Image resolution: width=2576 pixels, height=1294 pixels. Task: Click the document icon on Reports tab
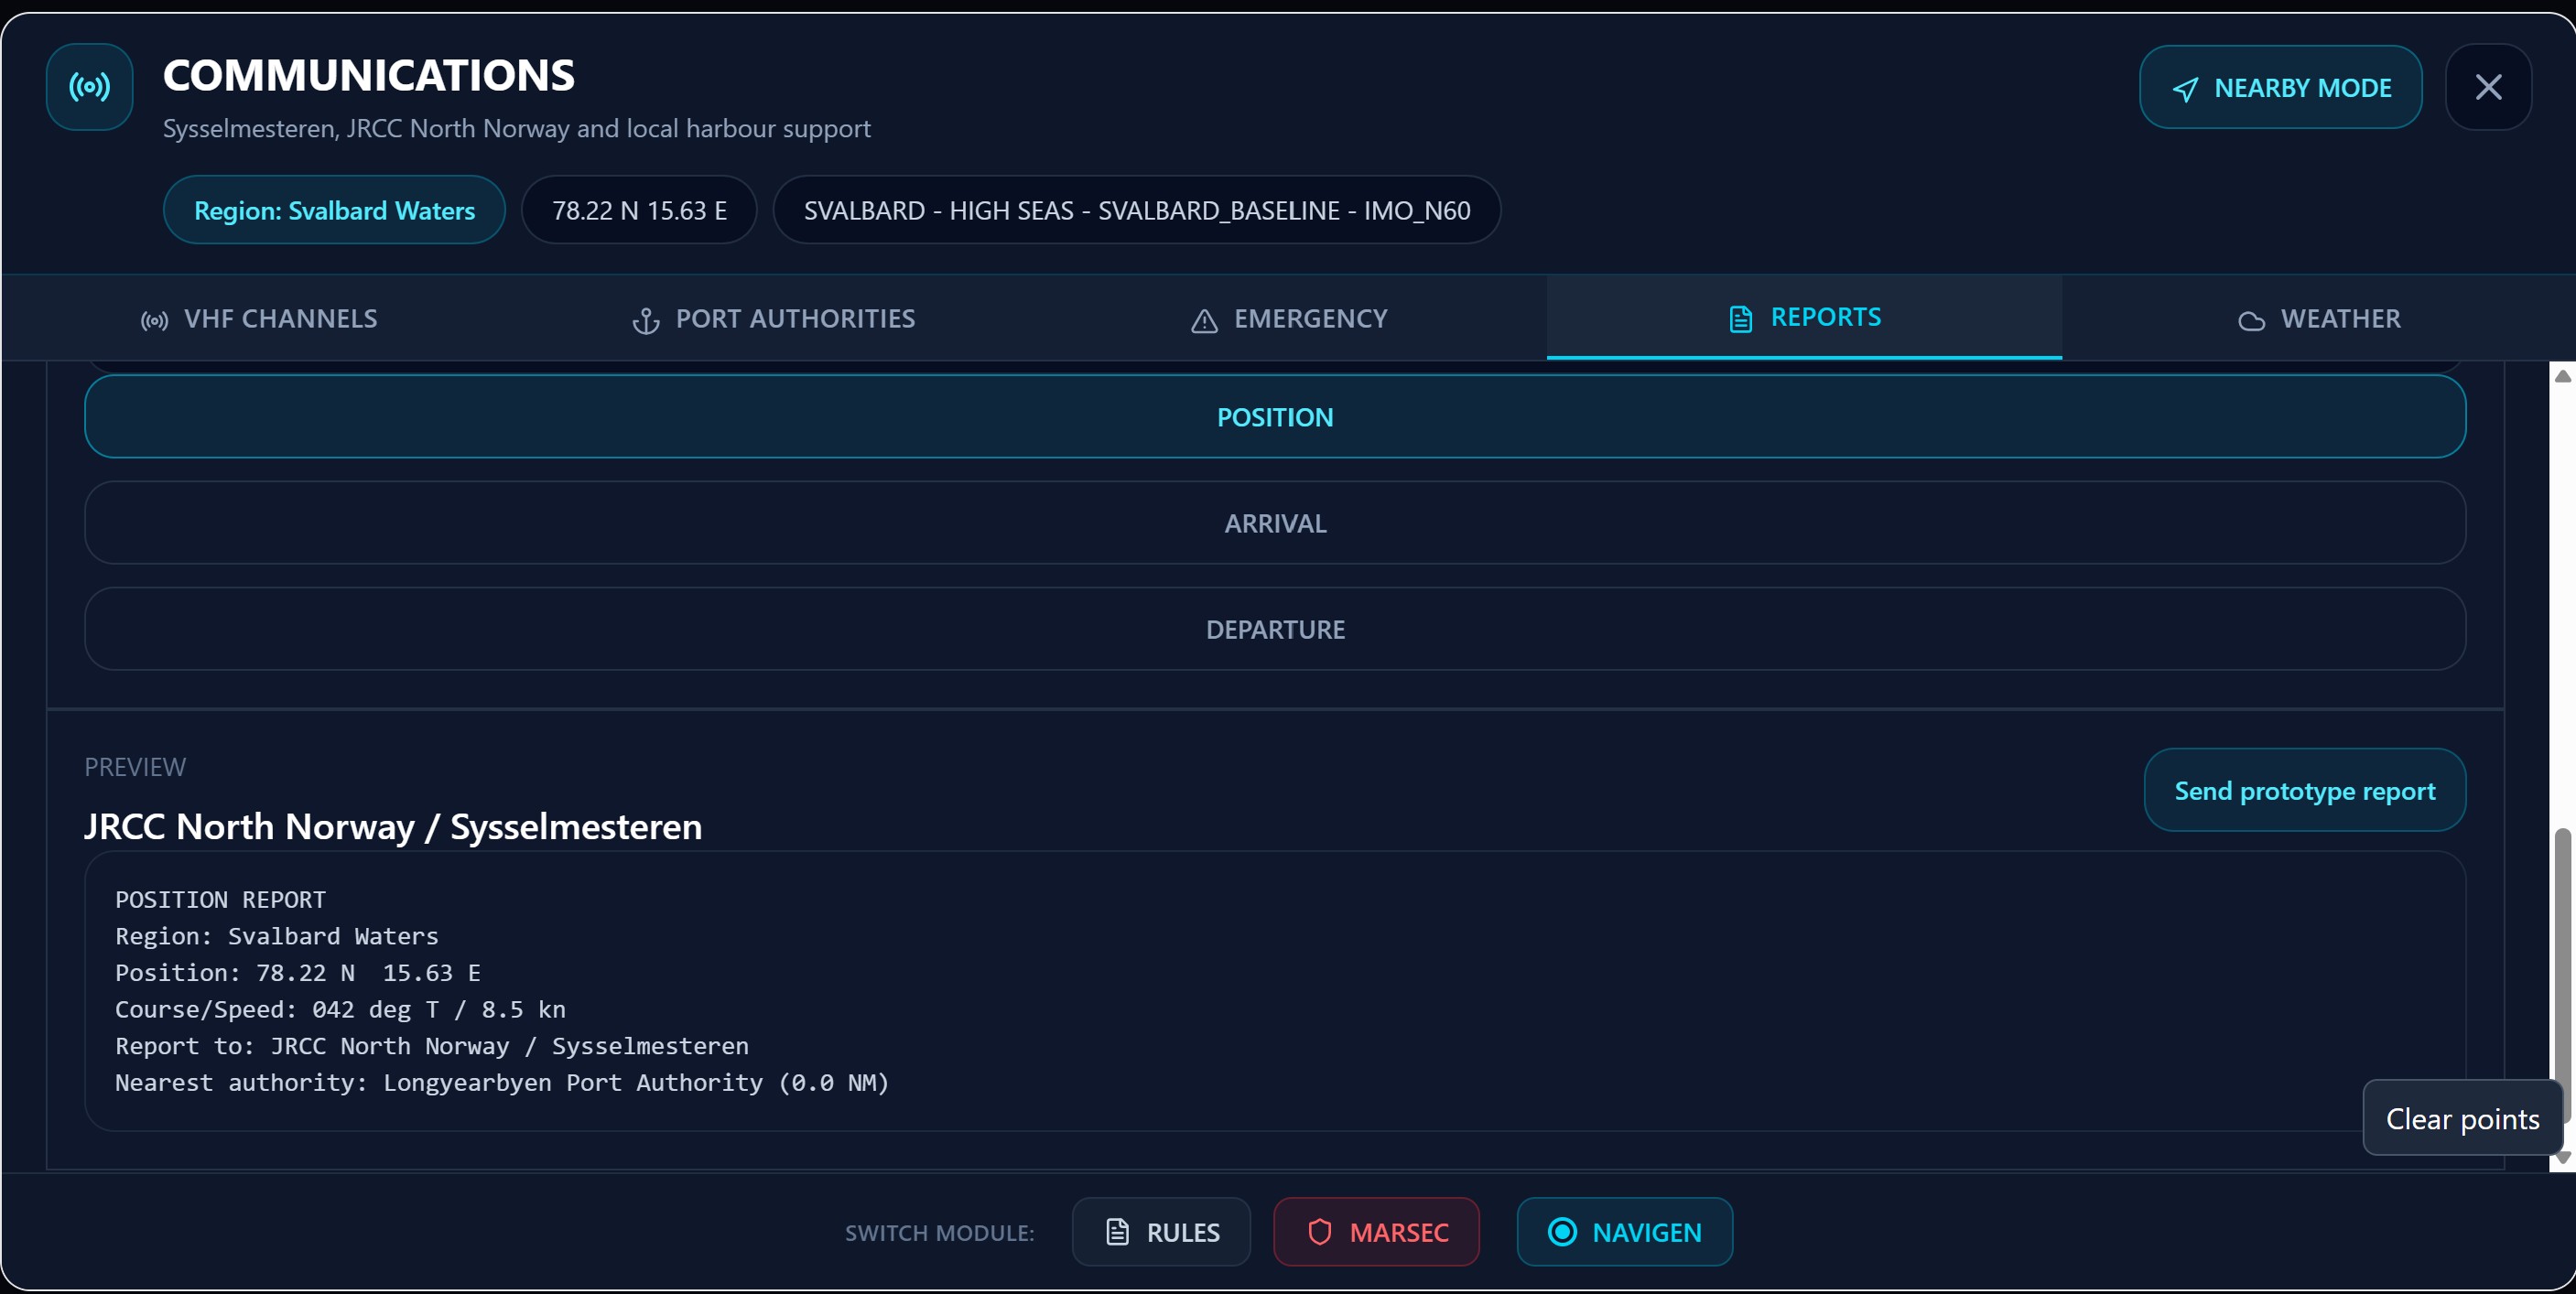[x=1740, y=317]
